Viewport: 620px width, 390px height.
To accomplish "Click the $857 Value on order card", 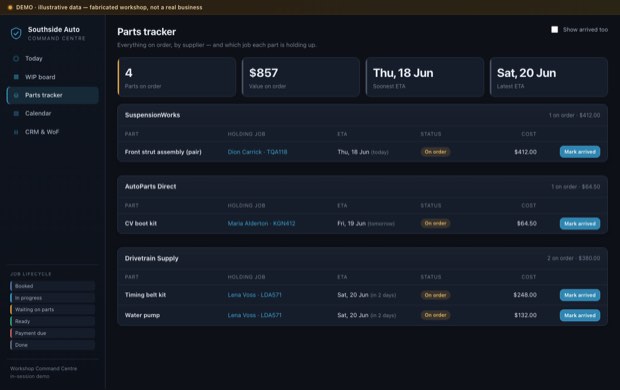I will (301, 77).
